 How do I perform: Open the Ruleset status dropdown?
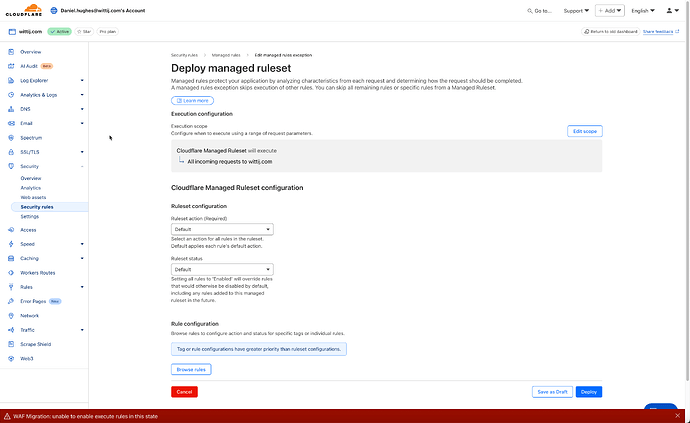(x=222, y=269)
